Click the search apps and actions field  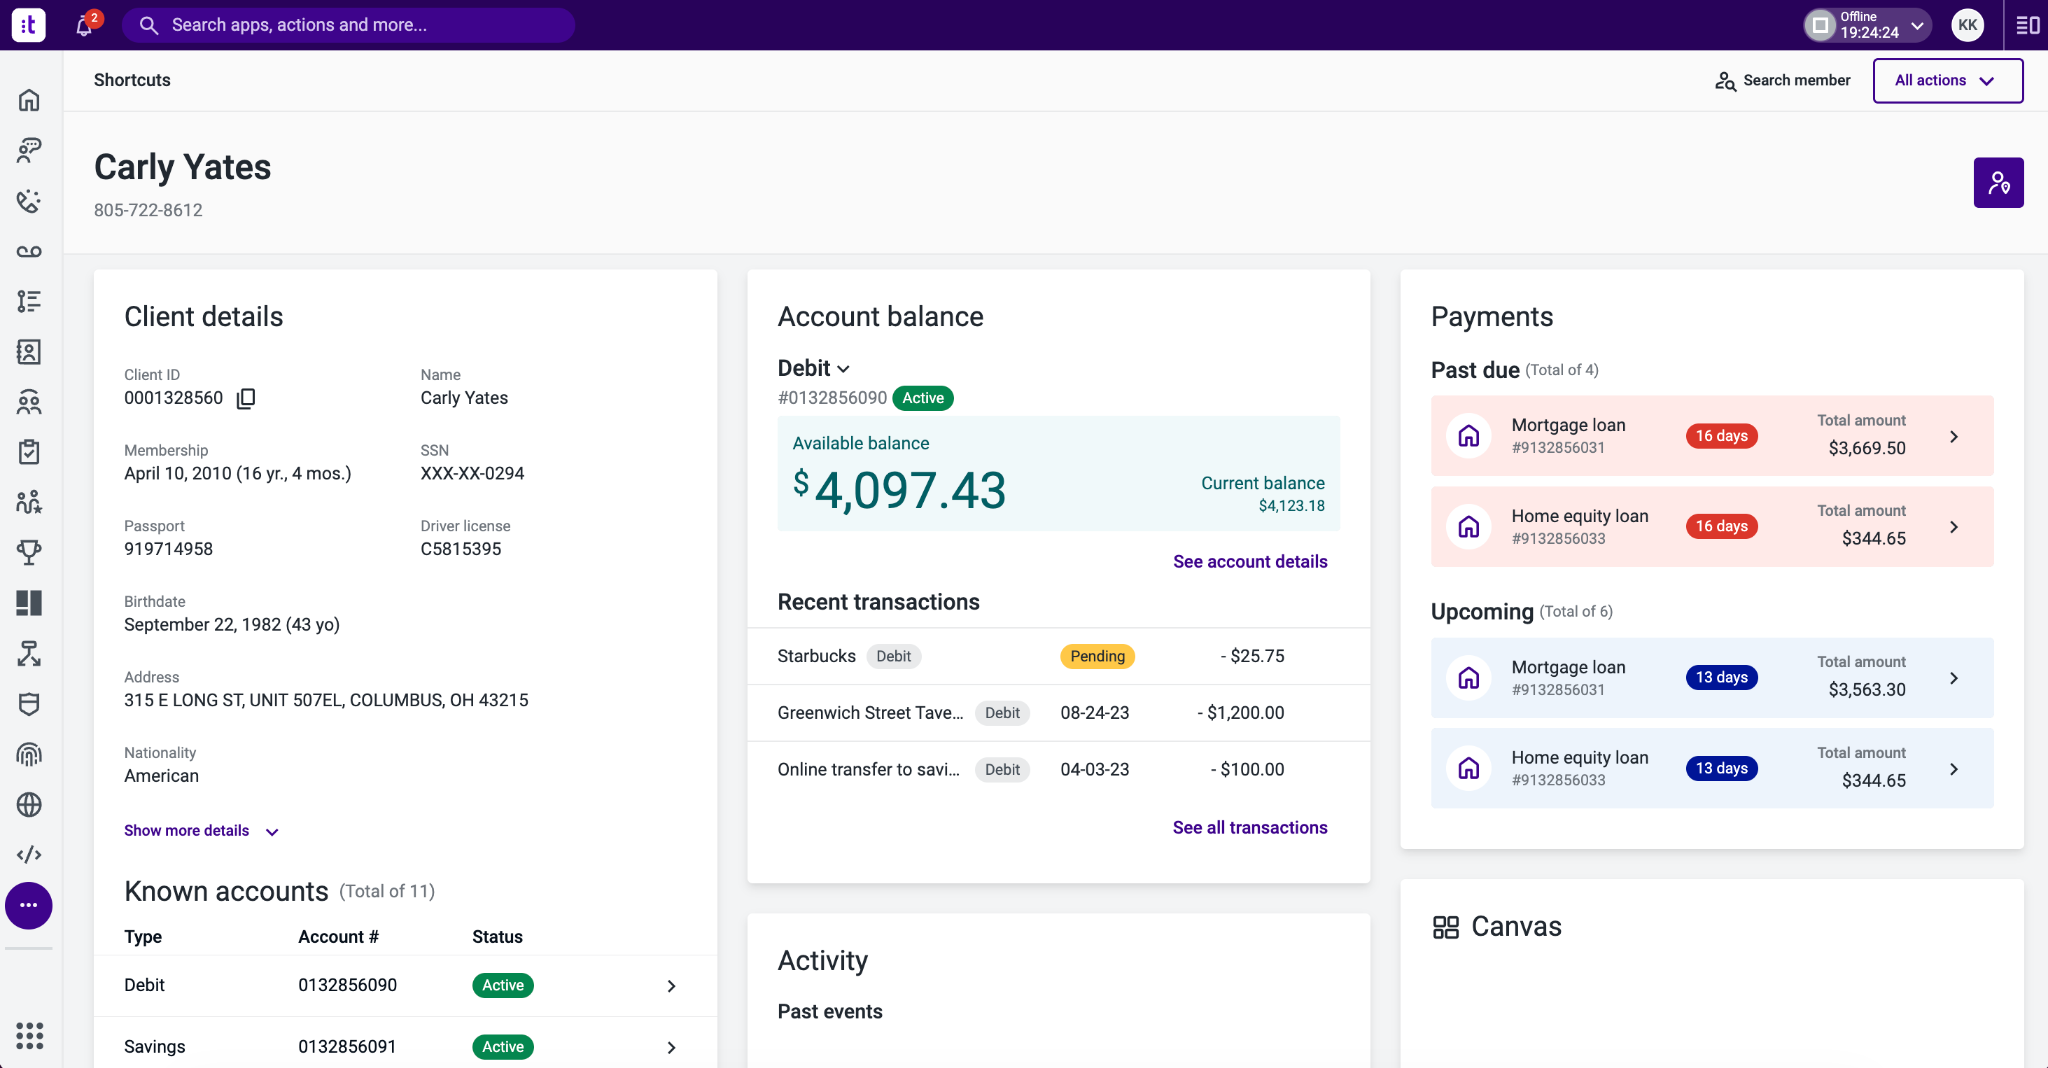(348, 25)
